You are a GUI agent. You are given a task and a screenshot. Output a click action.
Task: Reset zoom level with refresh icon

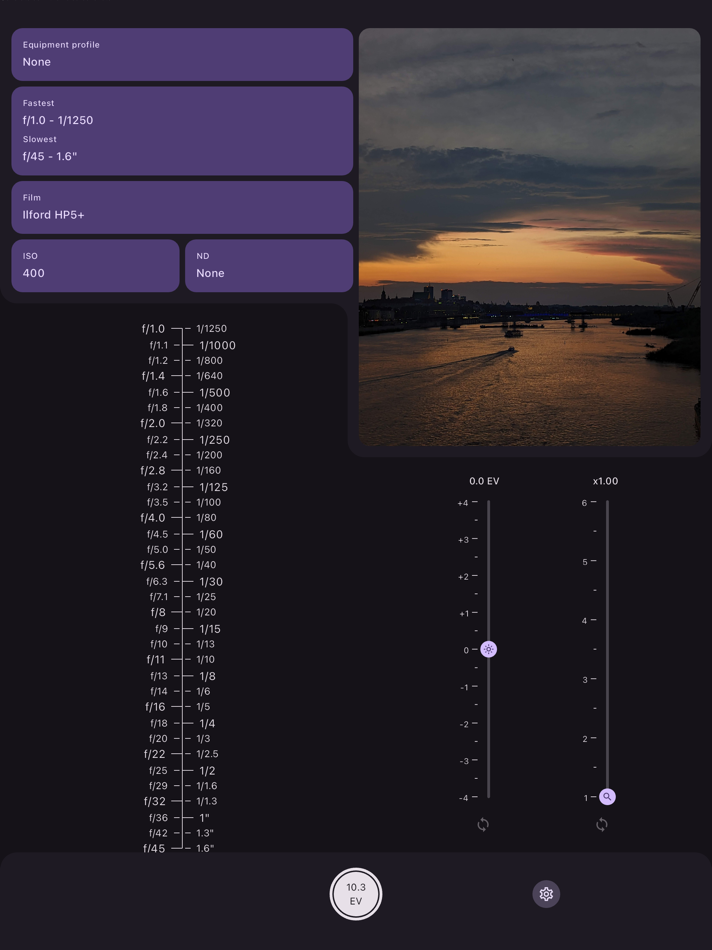point(602,825)
